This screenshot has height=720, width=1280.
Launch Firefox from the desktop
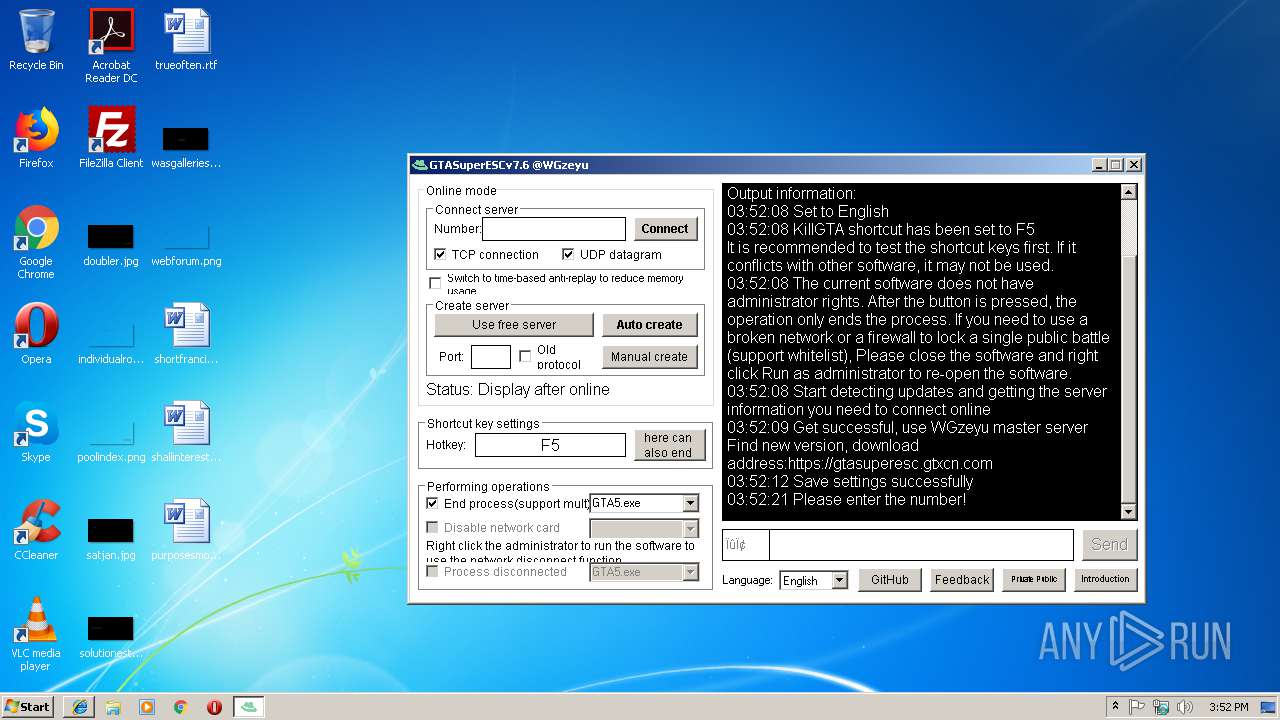[x=36, y=138]
